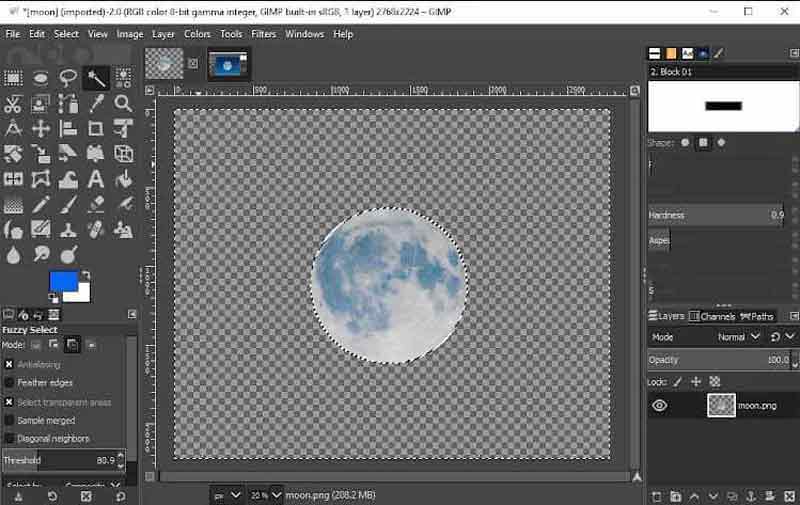The height and width of the screenshot is (505, 800).
Task: Open the Filters menu
Action: 264,34
